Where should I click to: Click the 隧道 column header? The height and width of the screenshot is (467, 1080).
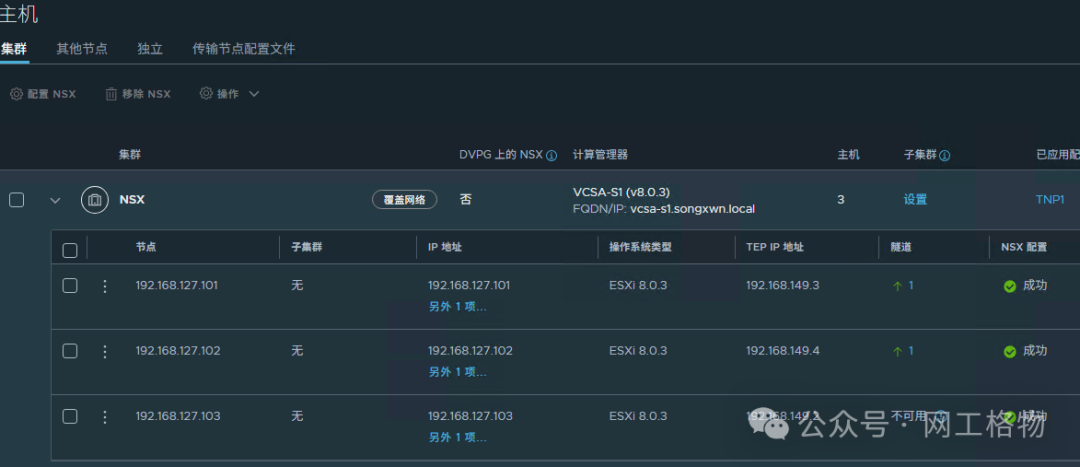click(x=901, y=247)
